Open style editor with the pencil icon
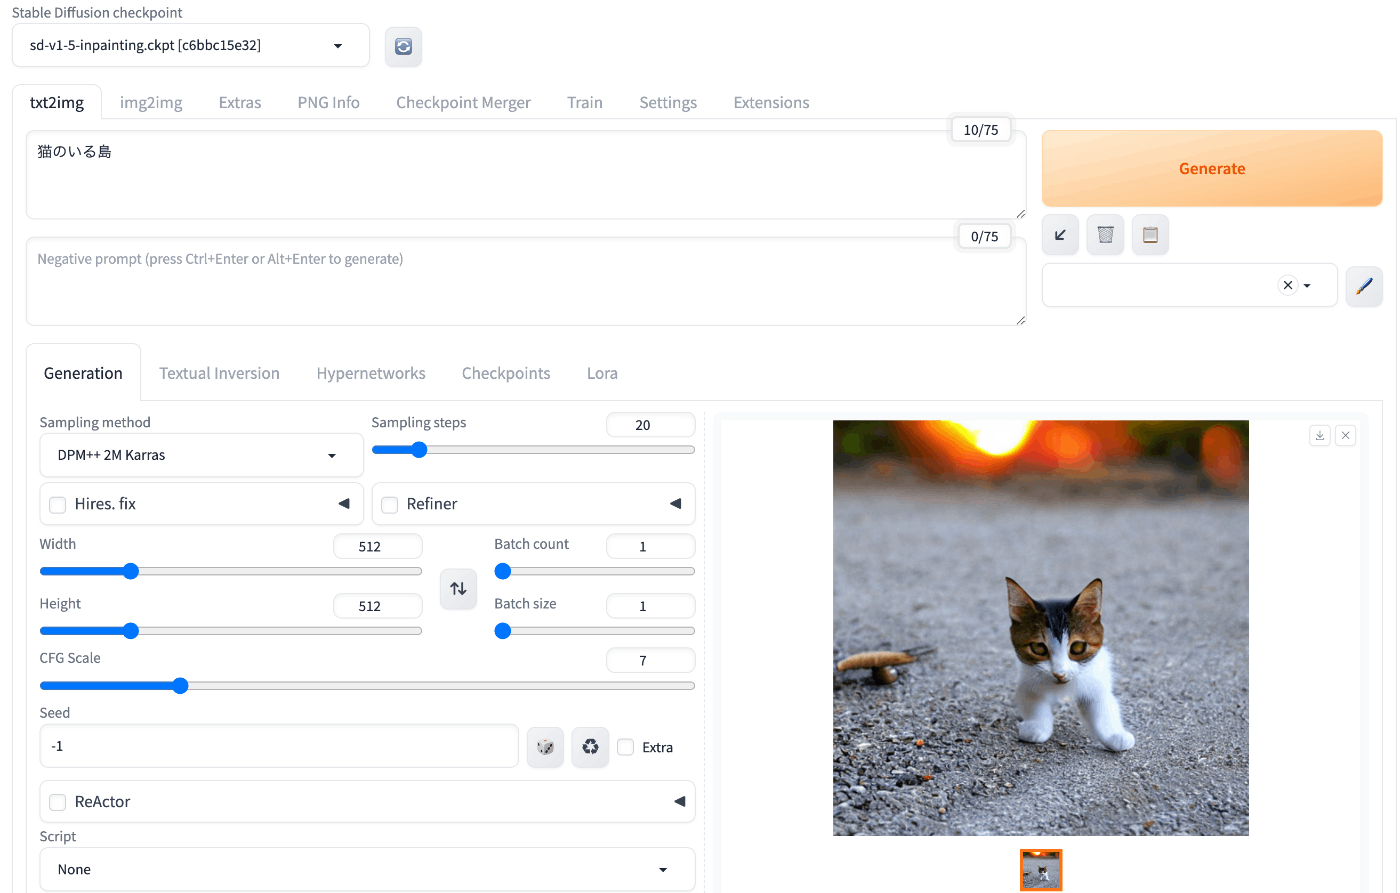This screenshot has height=893, width=1400. pyautogui.click(x=1364, y=286)
